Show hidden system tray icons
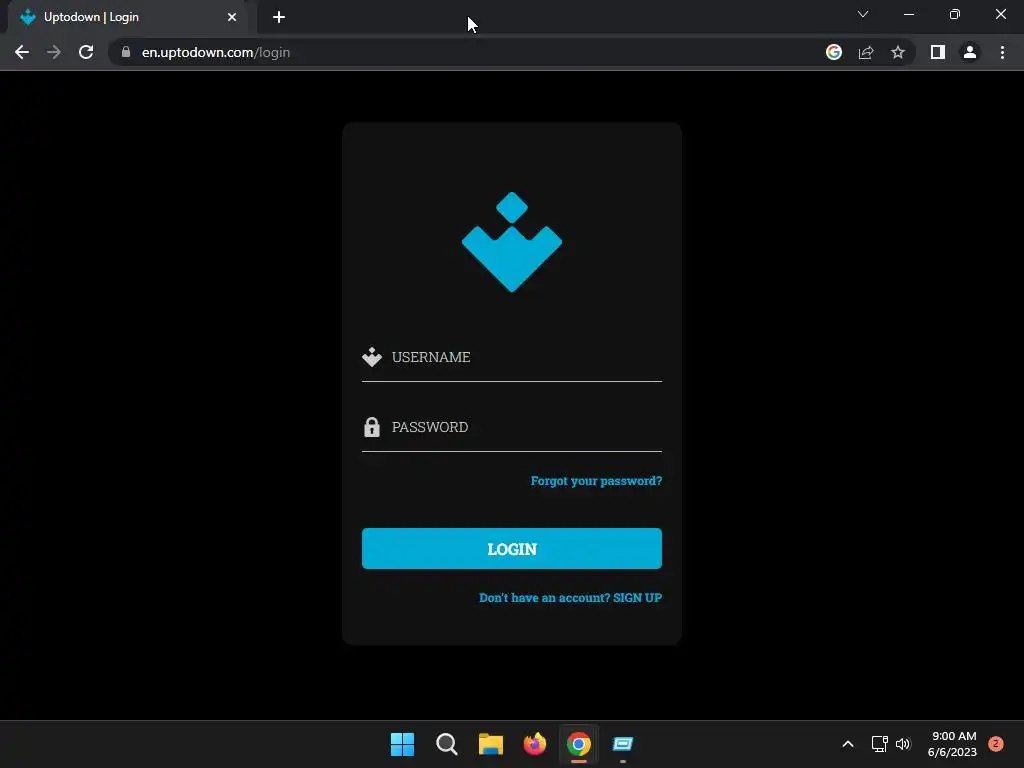Image resolution: width=1024 pixels, height=768 pixels. [x=848, y=744]
